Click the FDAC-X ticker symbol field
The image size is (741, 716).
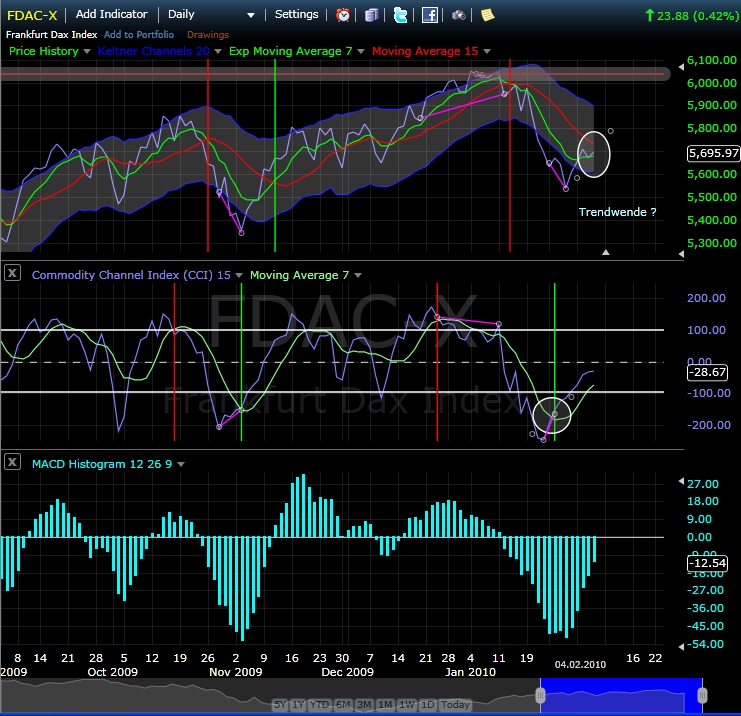pyautogui.click(x=32, y=16)
